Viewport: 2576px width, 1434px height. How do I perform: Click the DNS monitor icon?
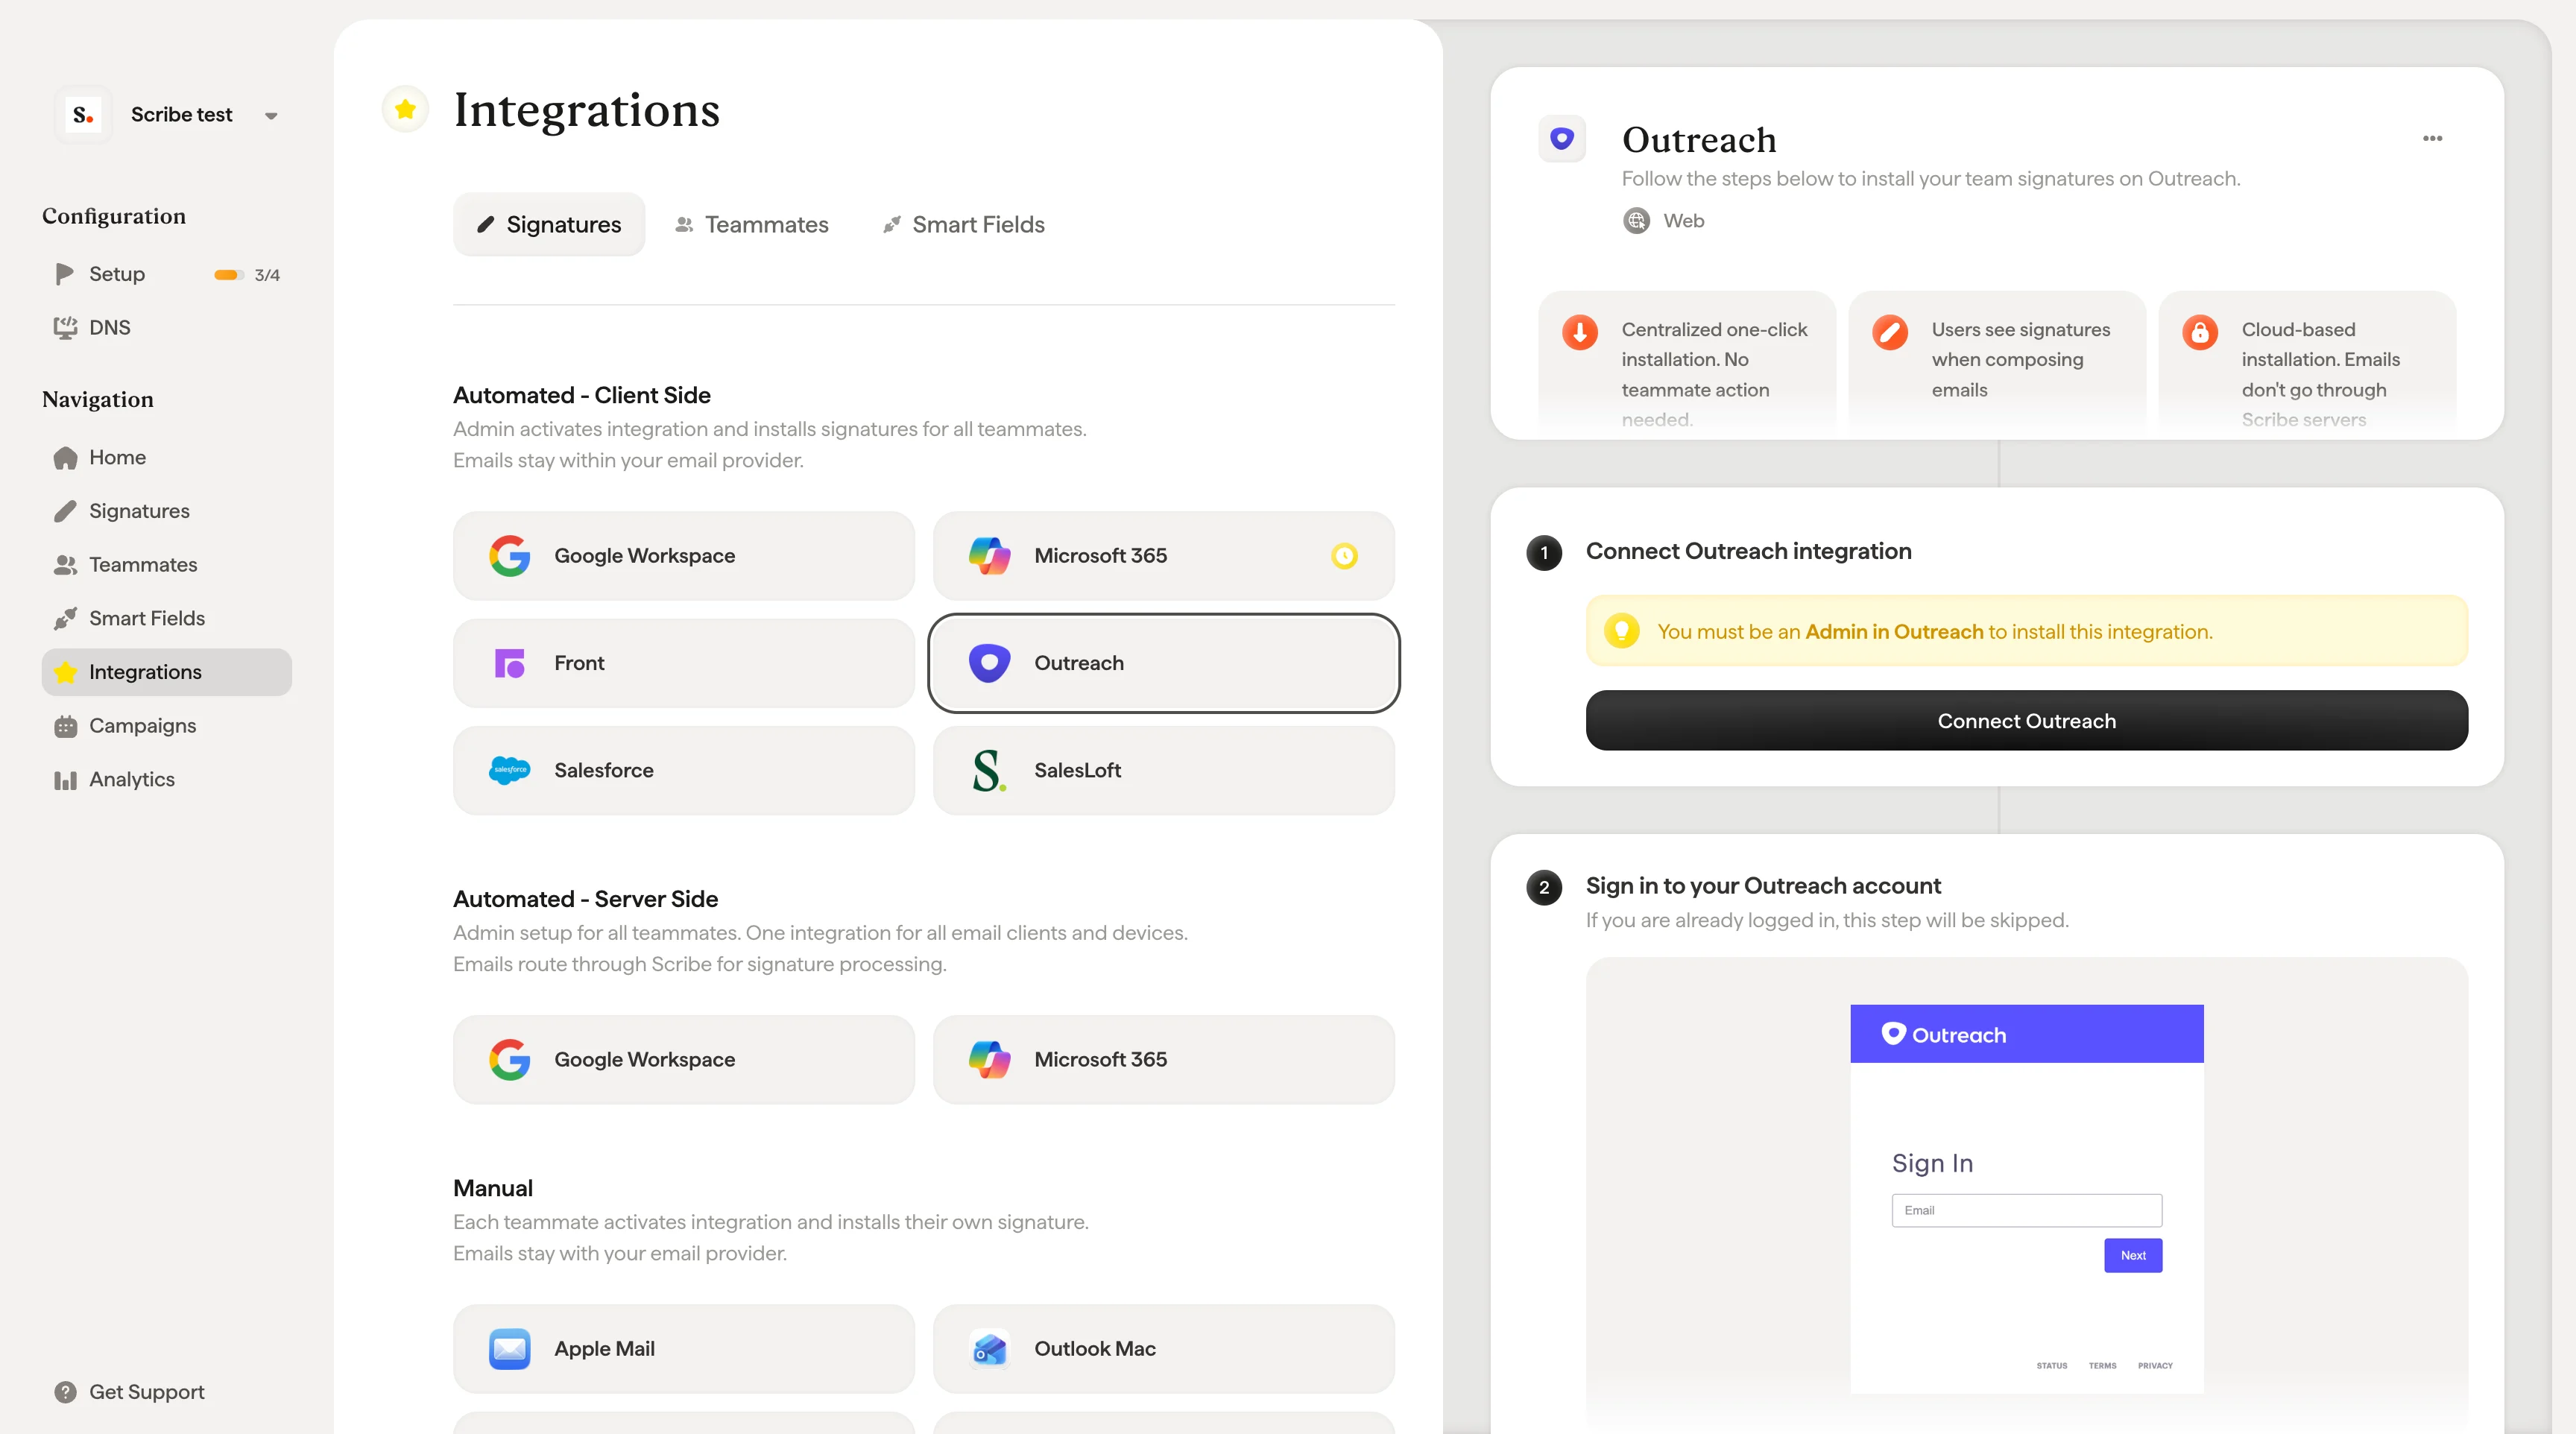pos(65,328)
